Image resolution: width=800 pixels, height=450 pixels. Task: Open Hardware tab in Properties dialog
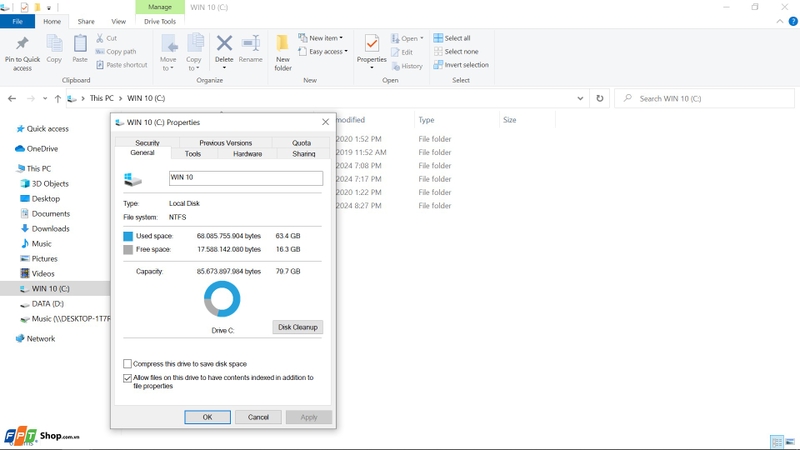tap(247, 154)
